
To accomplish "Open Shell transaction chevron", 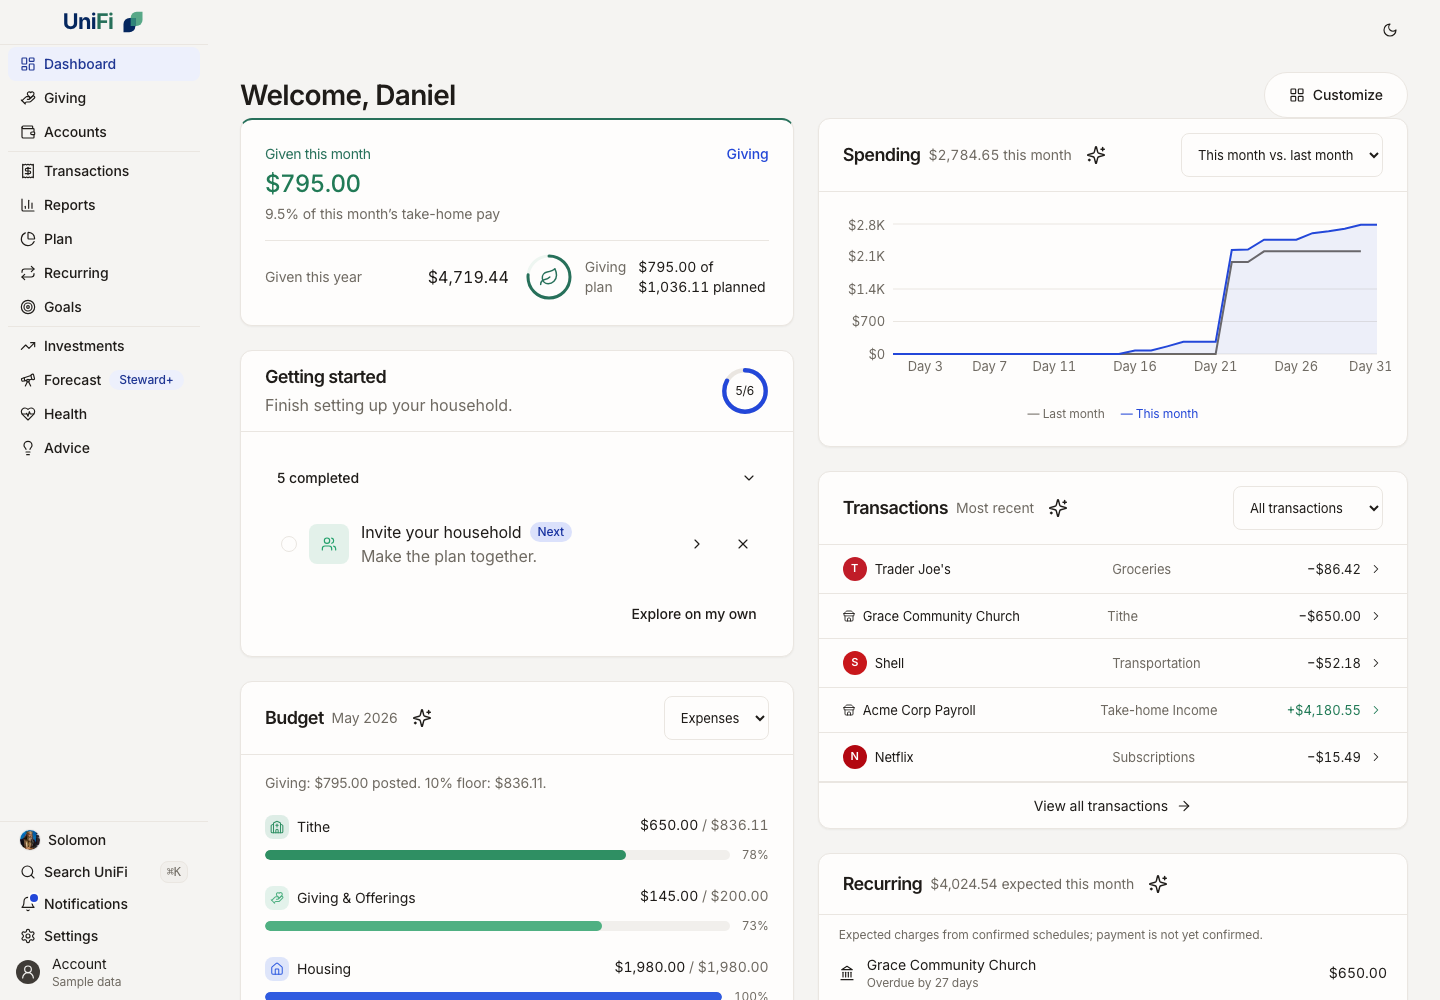I will click(x=1376, y=663).
